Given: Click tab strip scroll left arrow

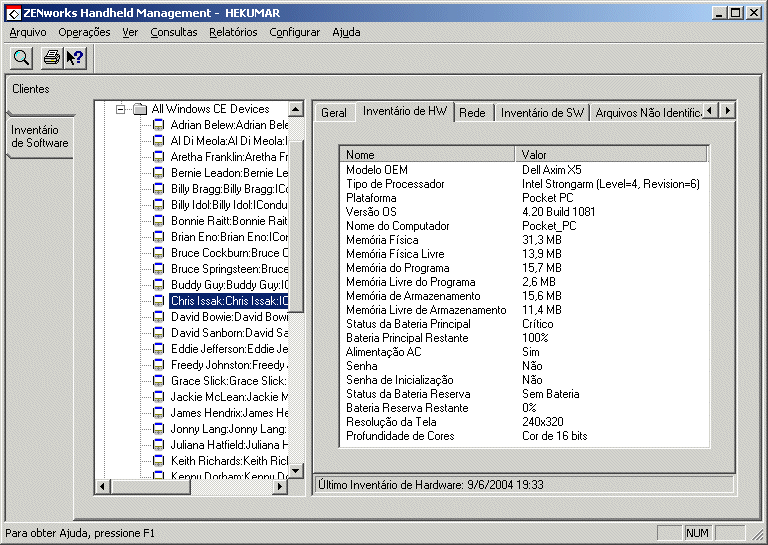Looking at the screenshot, I should click(x=711, y=111).
